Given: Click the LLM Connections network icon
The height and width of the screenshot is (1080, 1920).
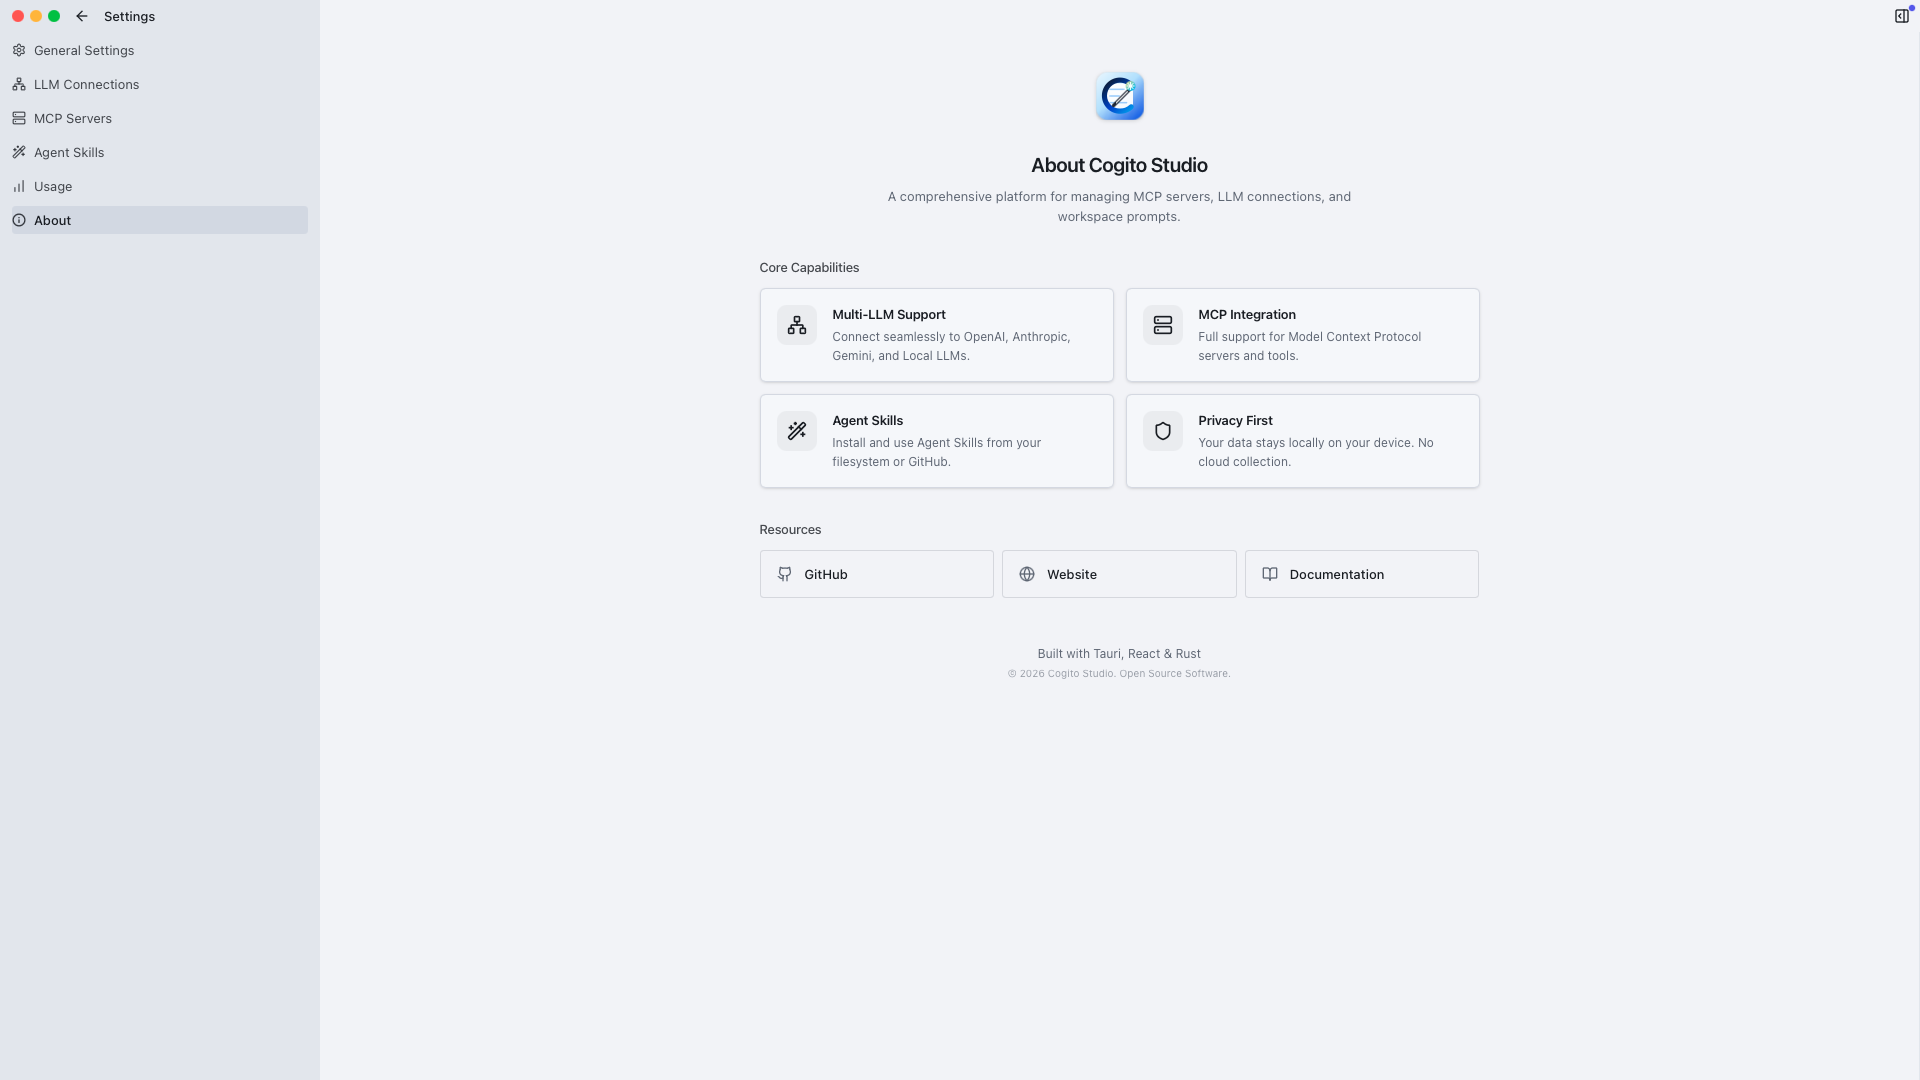Looking at the screenshot, I should (19, 84).
